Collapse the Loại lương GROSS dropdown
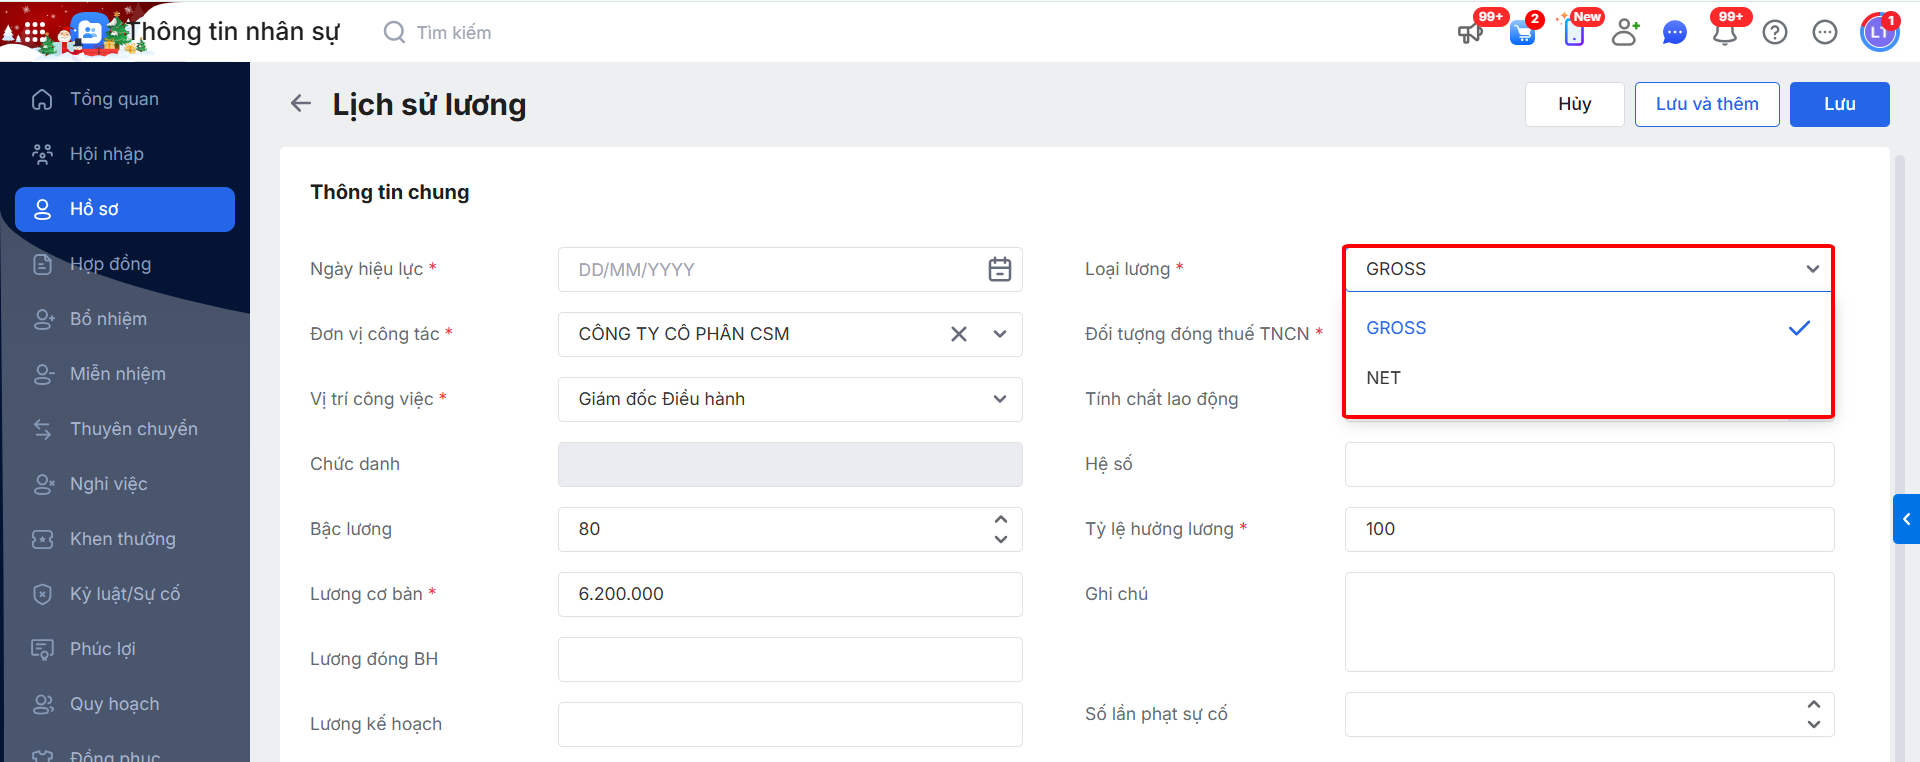The image size is (1920, 762). point(1812,269)
